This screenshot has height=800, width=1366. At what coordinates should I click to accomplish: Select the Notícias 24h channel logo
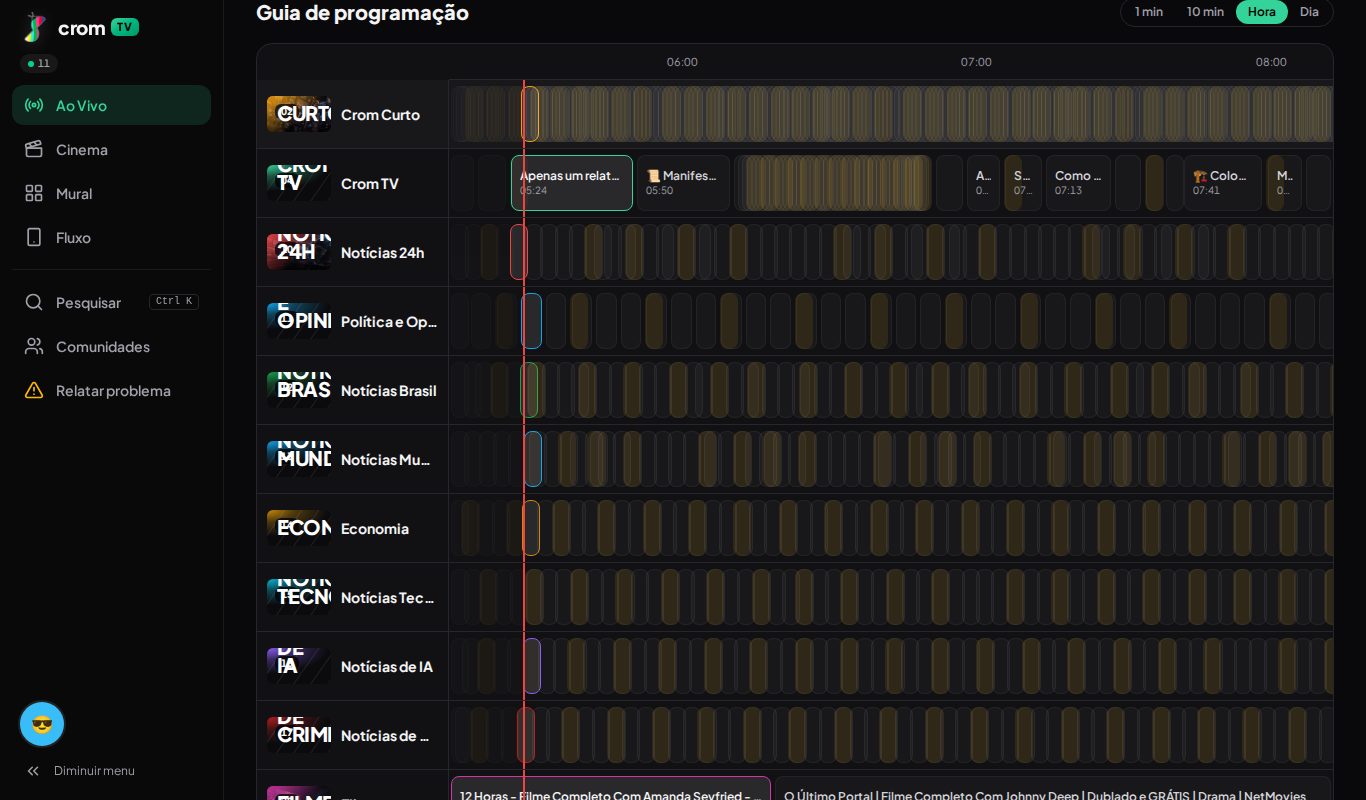pyautogui.click(x=299, y=252)
